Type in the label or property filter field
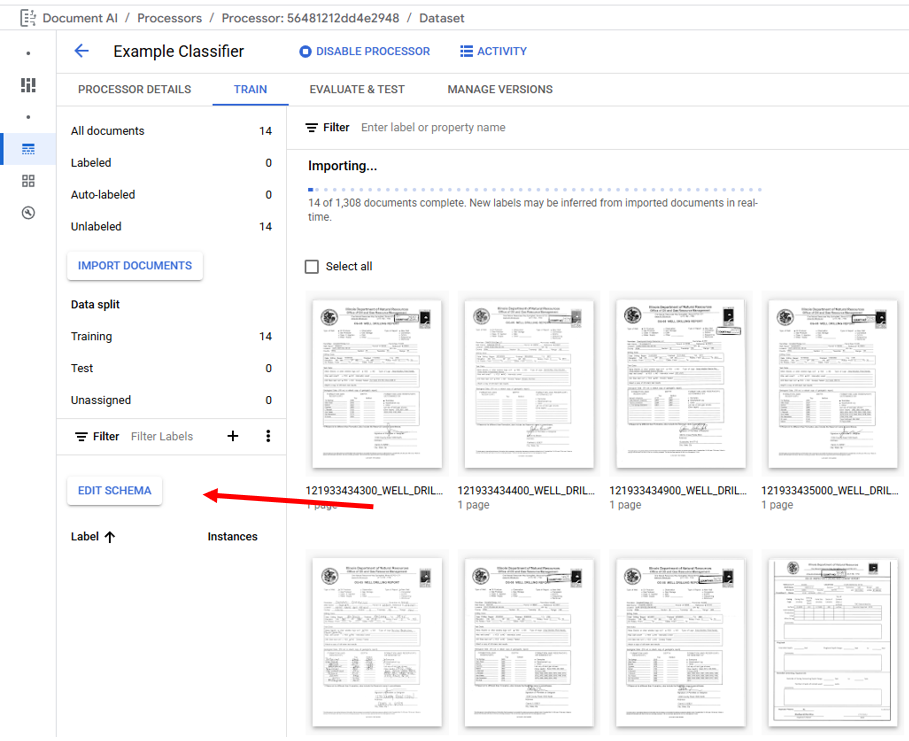The image size is (909, 741). pyautogui.click(x=500, y=128)
